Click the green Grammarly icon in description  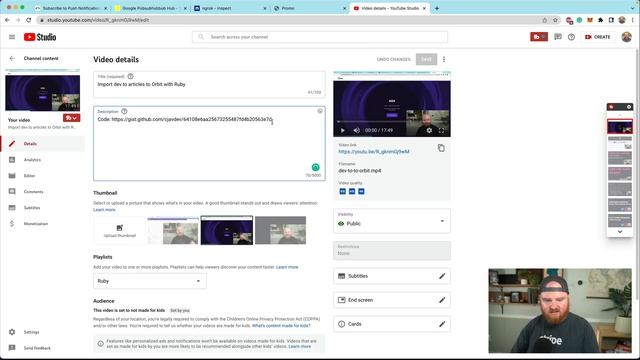316,167
